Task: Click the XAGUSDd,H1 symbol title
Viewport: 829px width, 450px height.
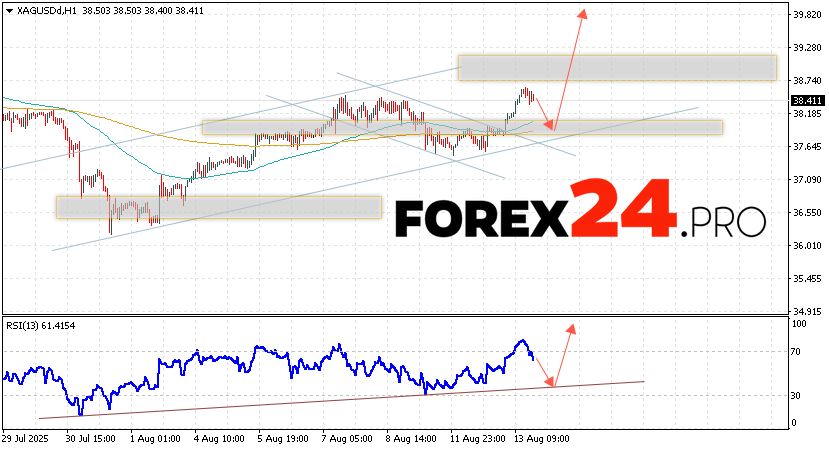Action: [x=39, y=8]
